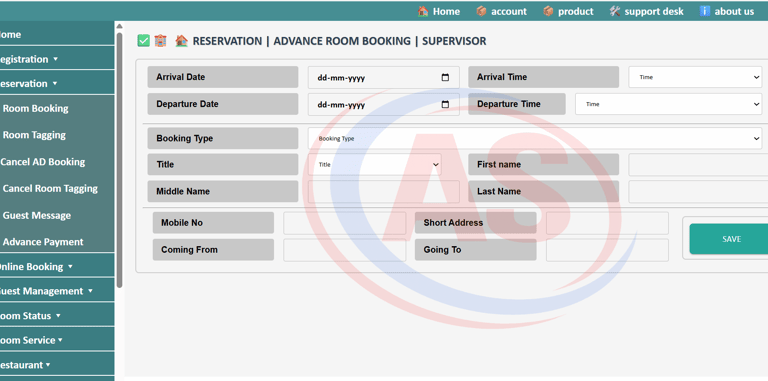768x381 pixels.
Task: Select Home in the sidebar
Action: 57,34
